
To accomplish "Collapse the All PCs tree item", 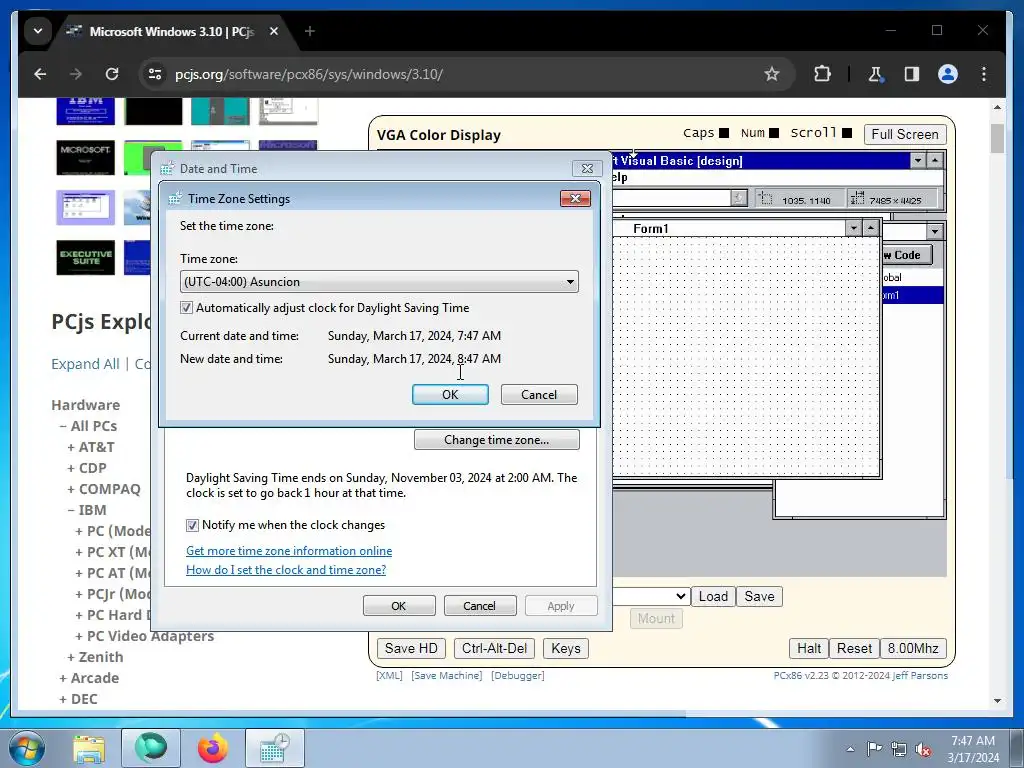I will (88, 426).
